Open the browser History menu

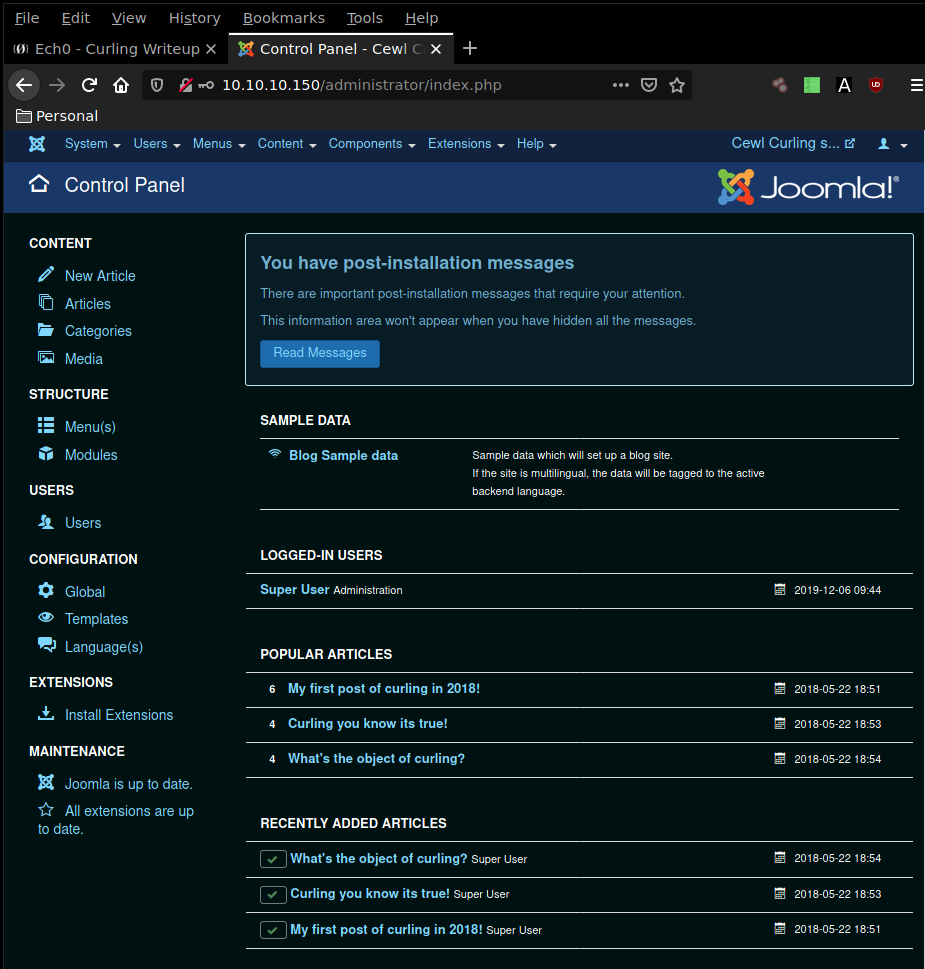point(195,18)
